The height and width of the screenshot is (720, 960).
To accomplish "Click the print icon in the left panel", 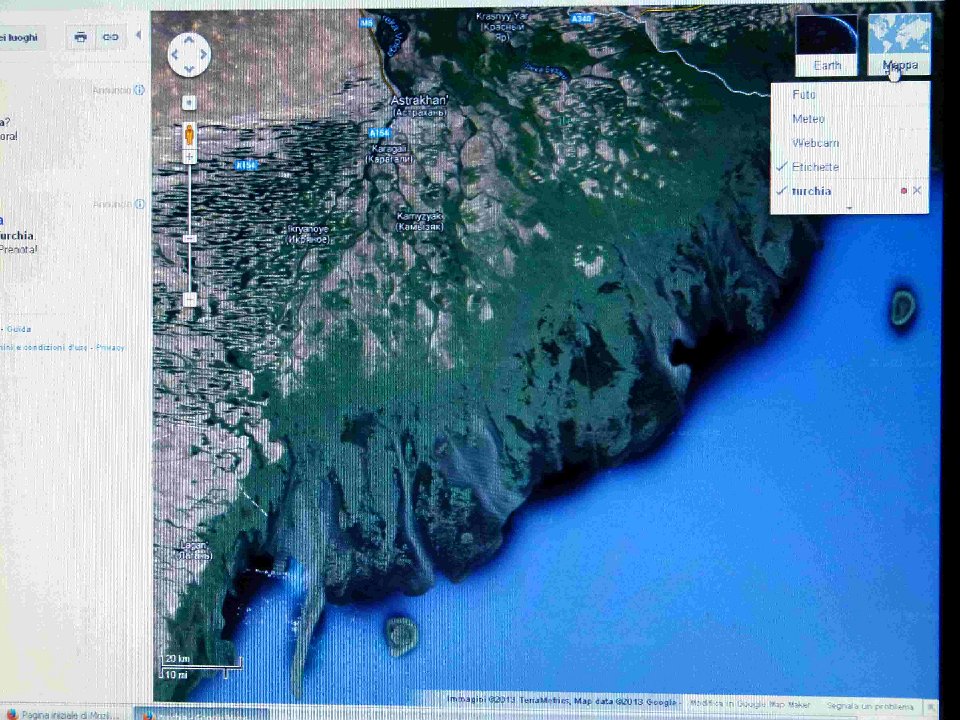I will (x=80, y=37).
